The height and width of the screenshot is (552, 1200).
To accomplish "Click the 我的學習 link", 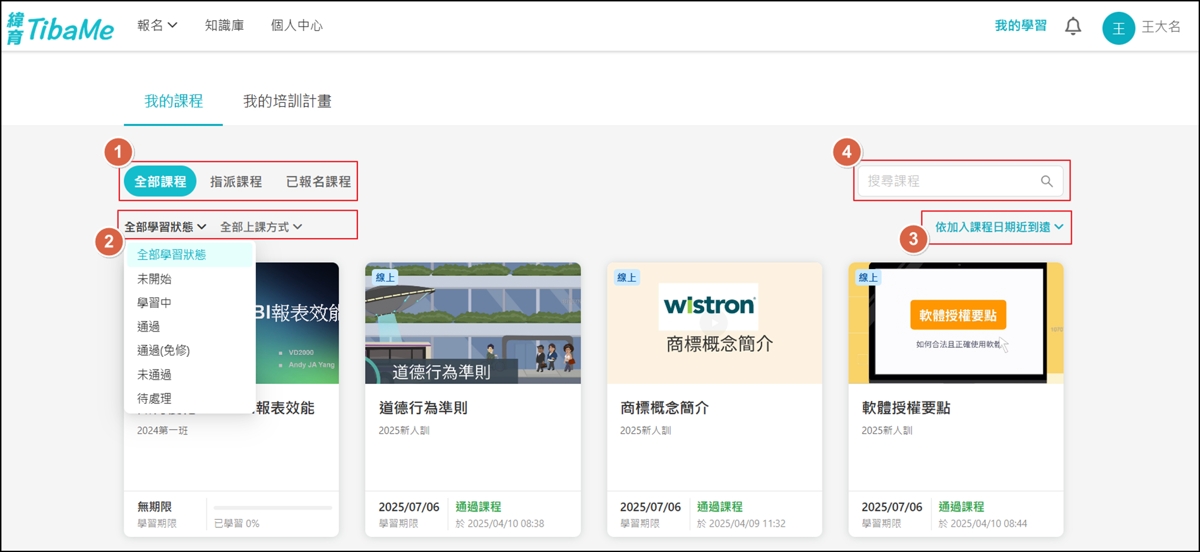I will pos(1020,26).
